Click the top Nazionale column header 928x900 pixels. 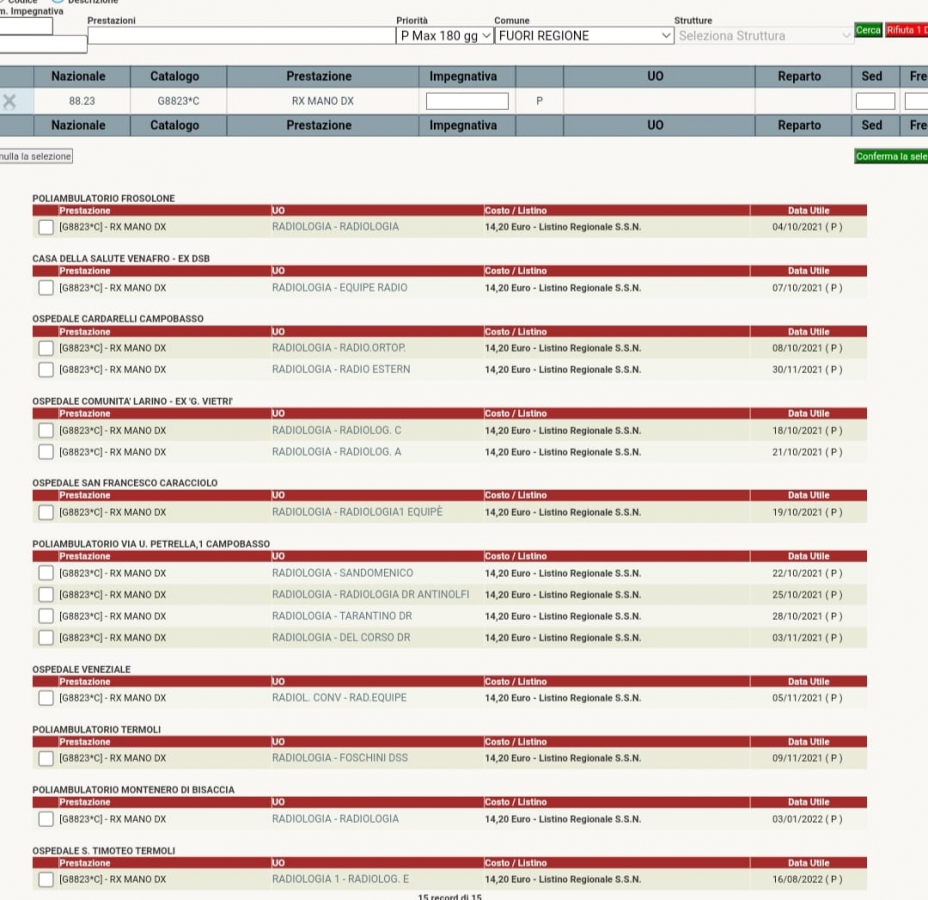pyautogui.click(x=78, y=77)
